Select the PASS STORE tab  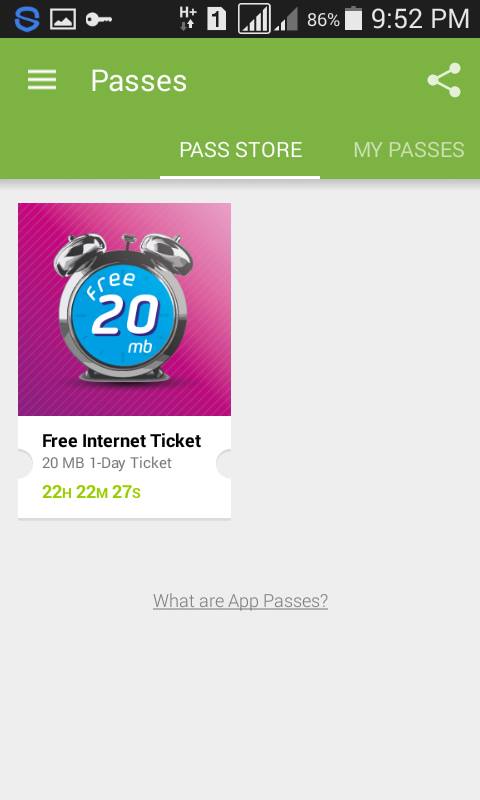(x=240, y=149)
